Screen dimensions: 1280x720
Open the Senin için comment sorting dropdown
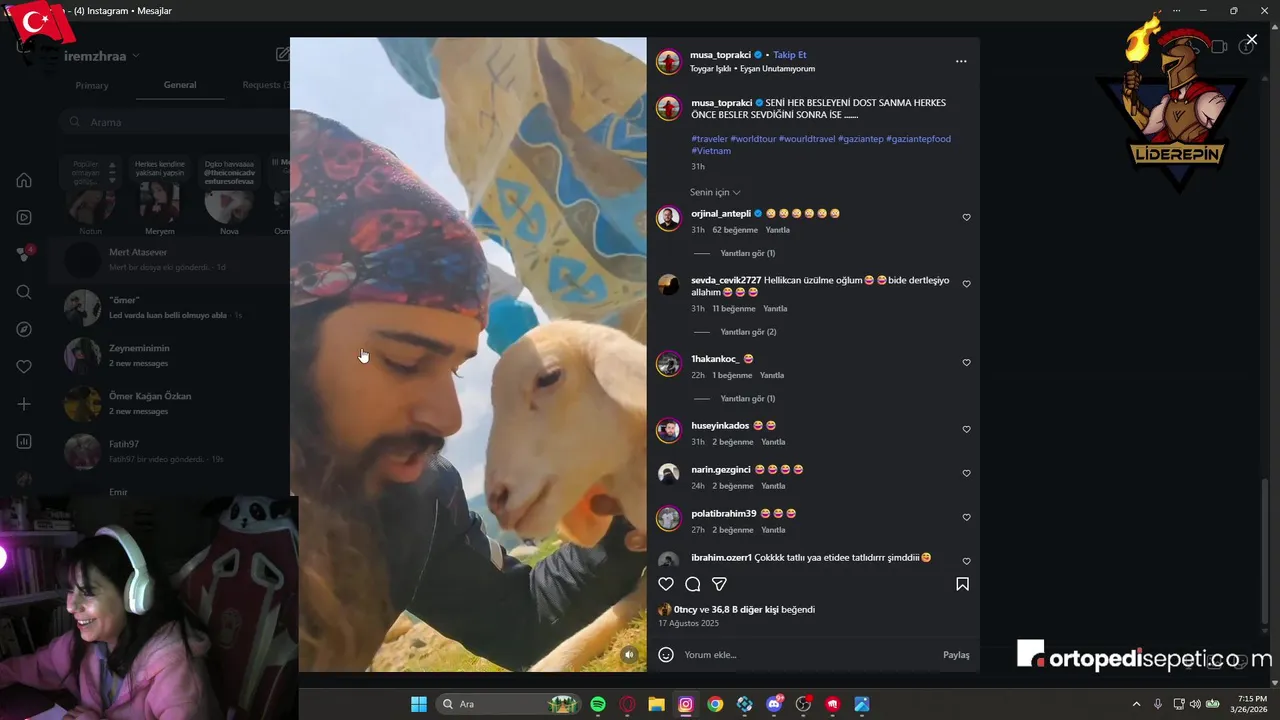point(715,192)
